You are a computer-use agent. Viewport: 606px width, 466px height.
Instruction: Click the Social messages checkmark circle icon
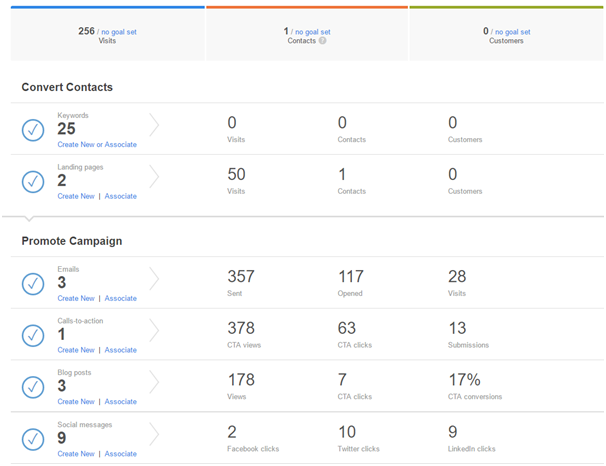point(33,439)
